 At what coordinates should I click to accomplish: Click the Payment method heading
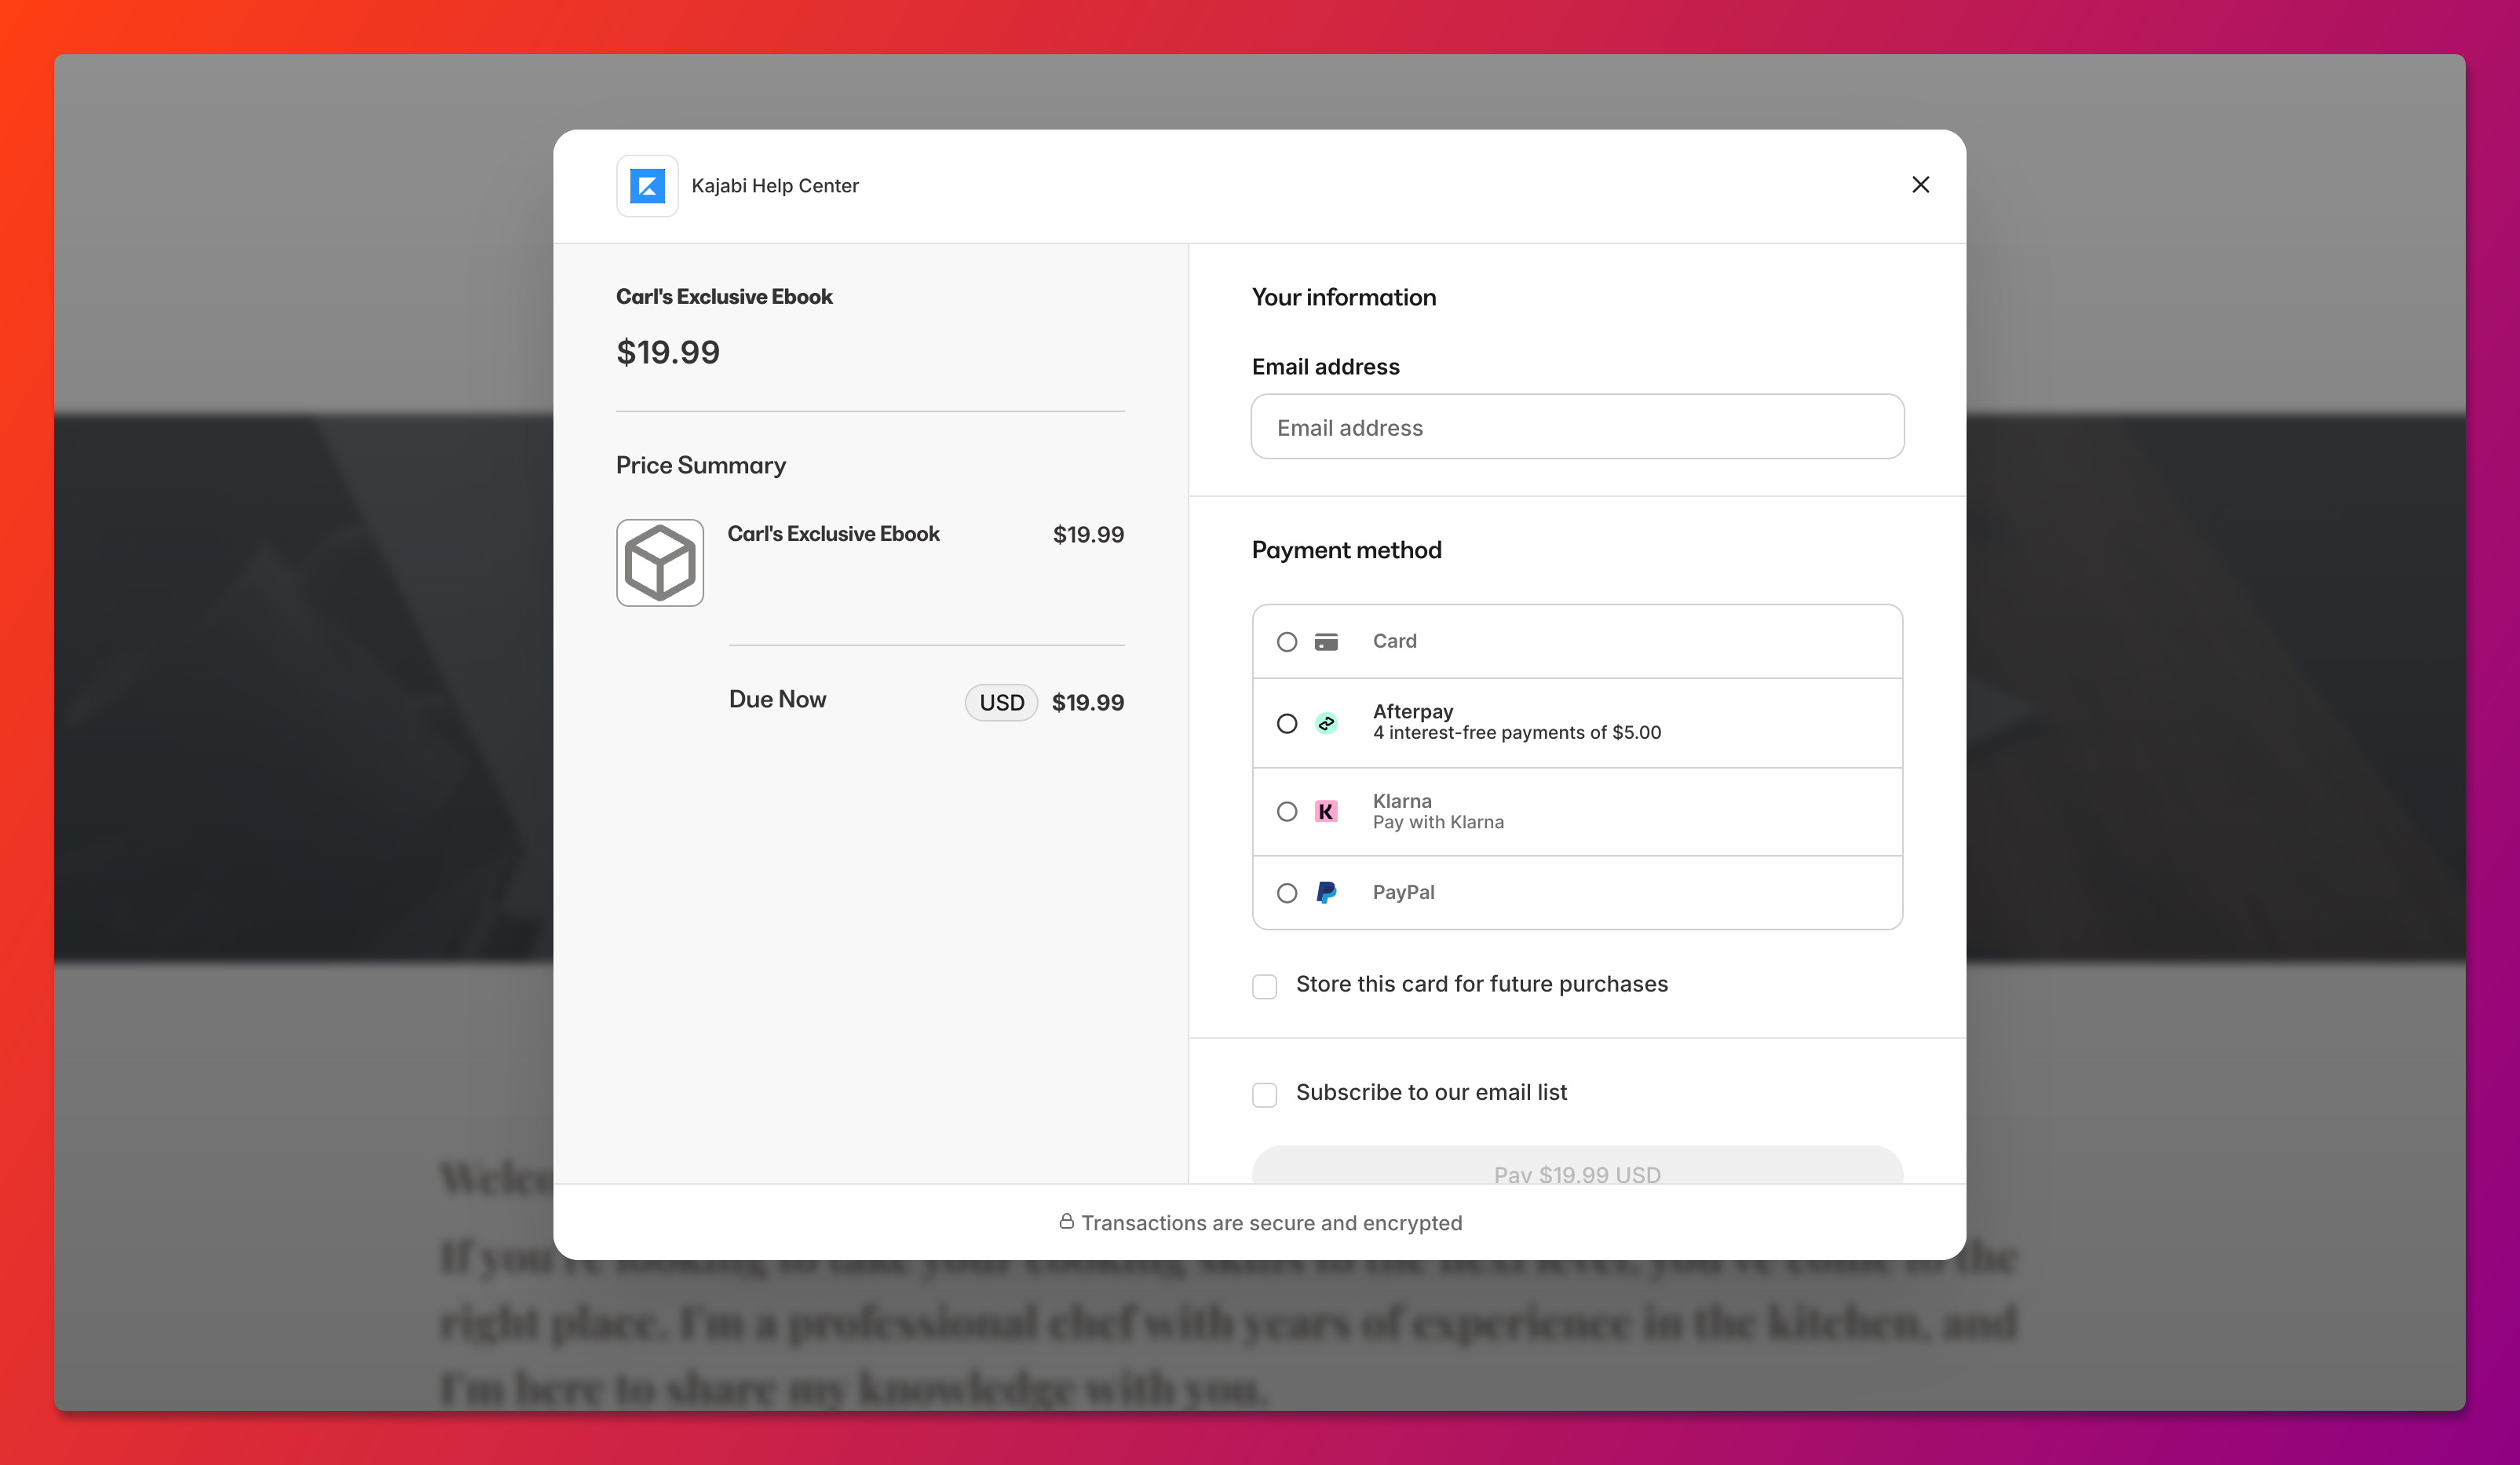(x=1347, y=550)
